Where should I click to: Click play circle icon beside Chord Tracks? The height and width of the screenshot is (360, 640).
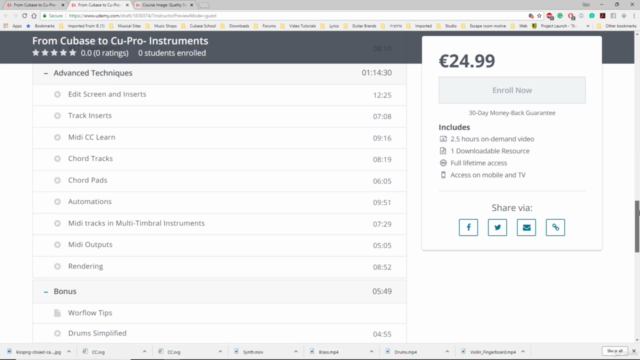click(x=57, y=159)
